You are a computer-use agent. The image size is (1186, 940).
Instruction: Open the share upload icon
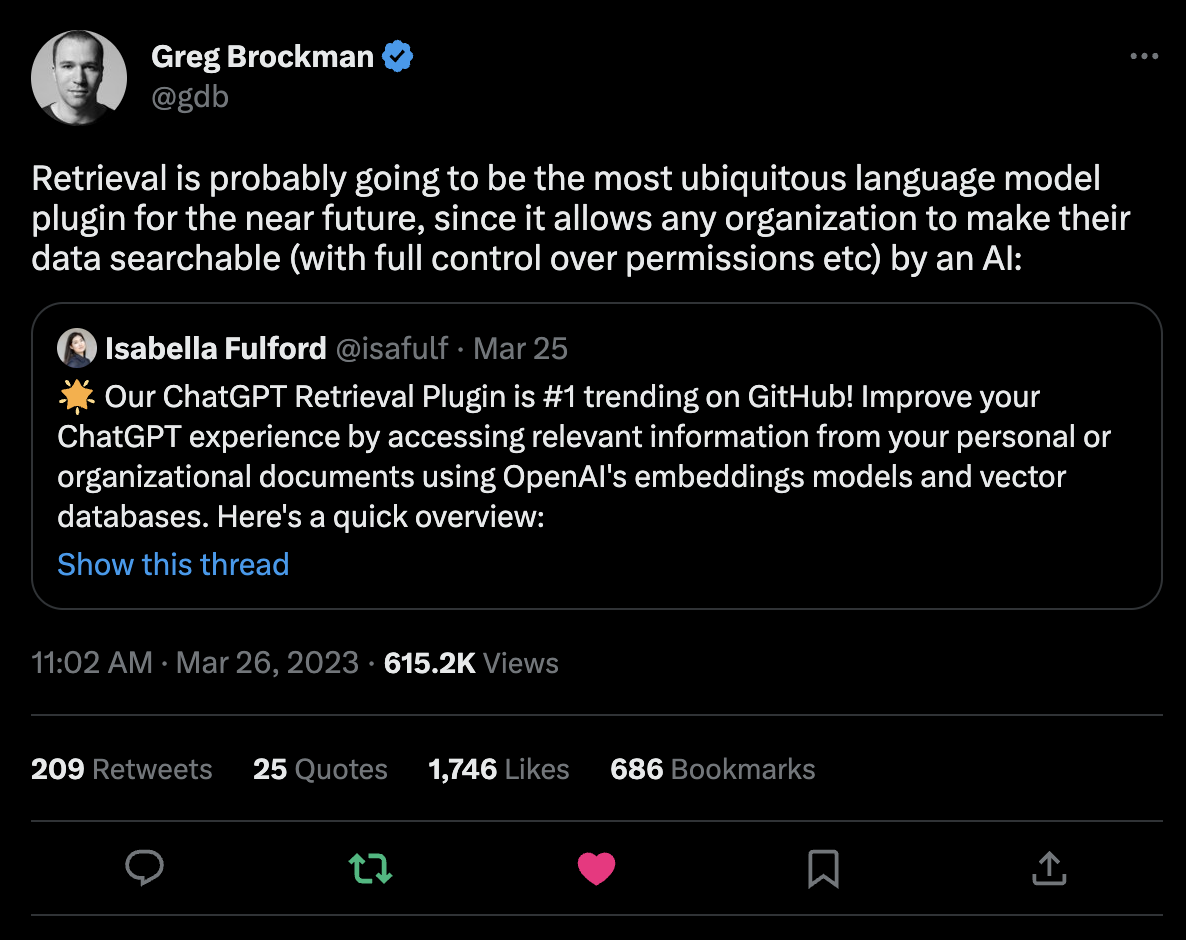click(x=1047, y=868)
